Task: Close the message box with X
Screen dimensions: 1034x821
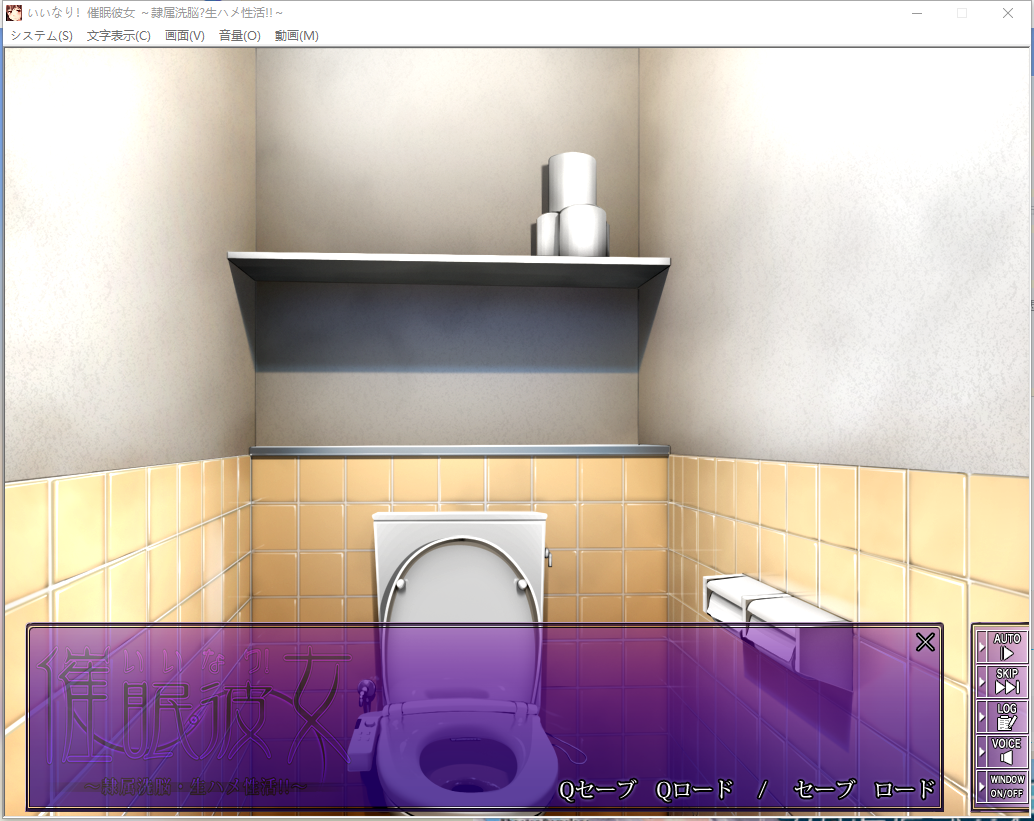Action: (925, 642)
